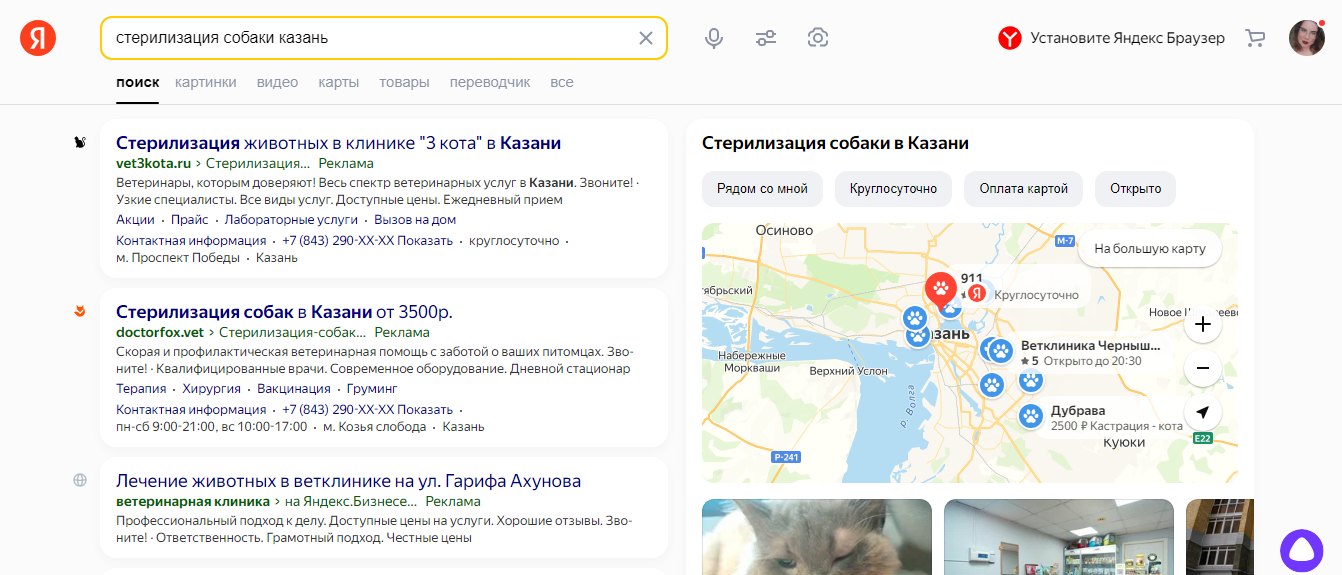Zoom out on the map

1203,368
